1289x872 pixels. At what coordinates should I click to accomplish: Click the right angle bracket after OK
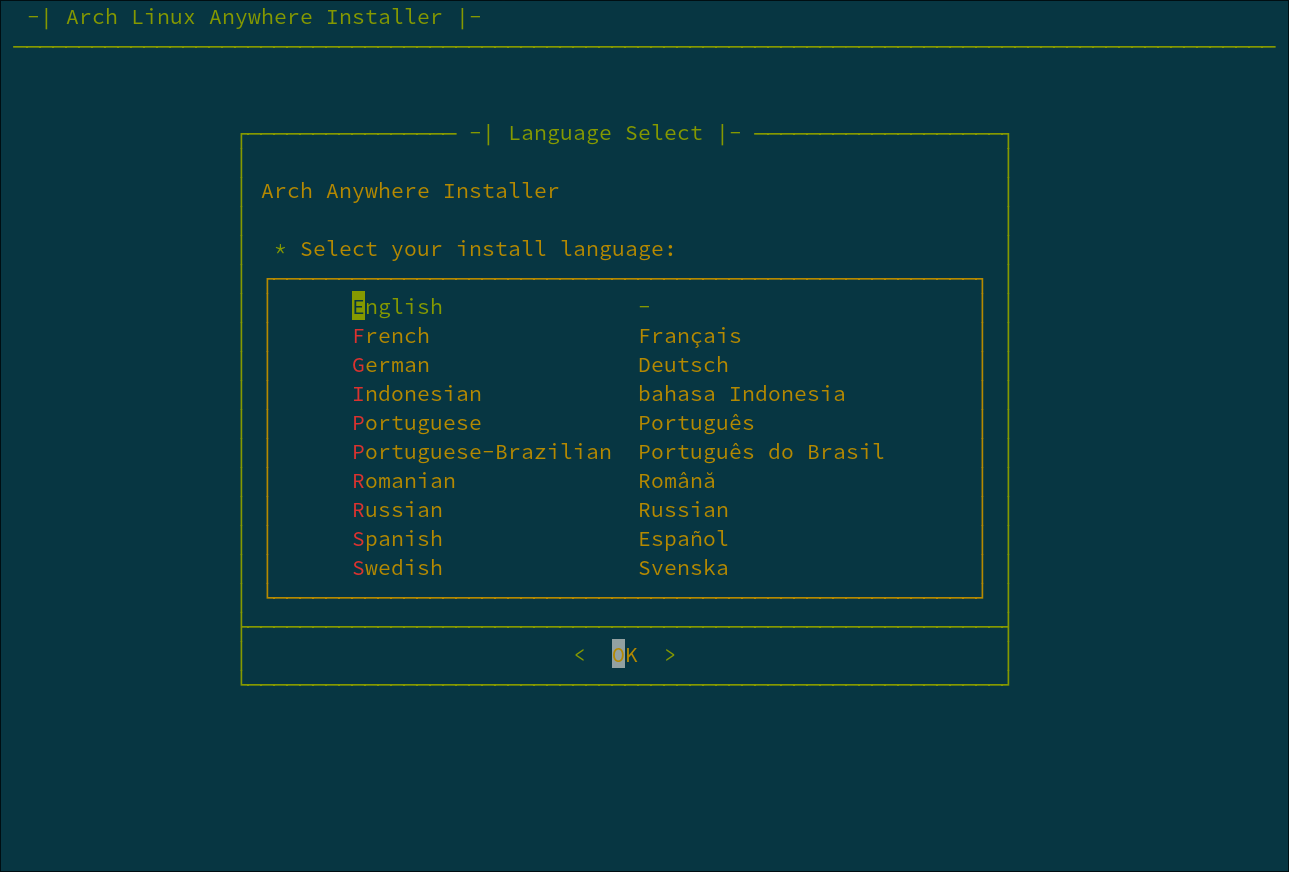tap(670, 654)
